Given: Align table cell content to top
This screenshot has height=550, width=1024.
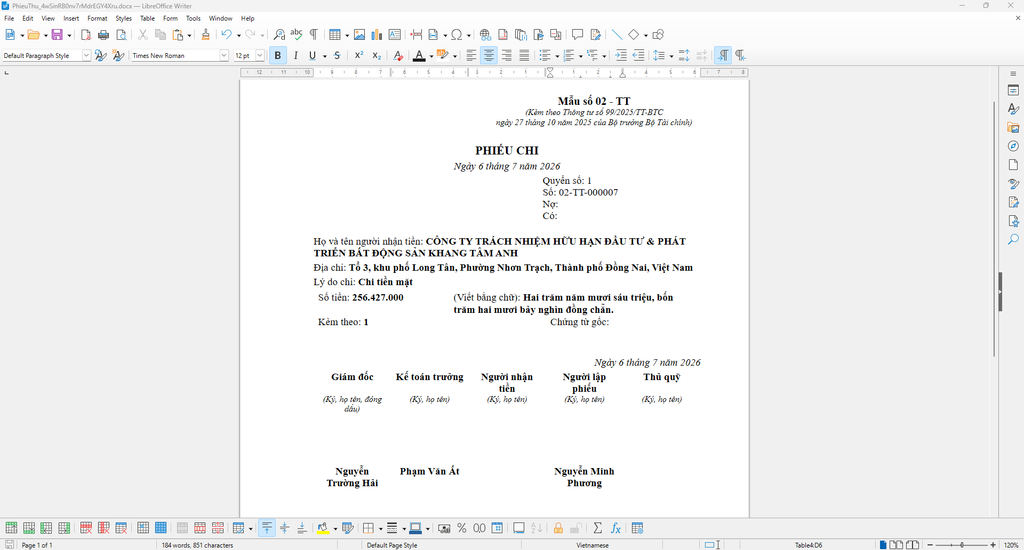Looking at the screenshot, I should pyautogui.click(x=267, y=528).
